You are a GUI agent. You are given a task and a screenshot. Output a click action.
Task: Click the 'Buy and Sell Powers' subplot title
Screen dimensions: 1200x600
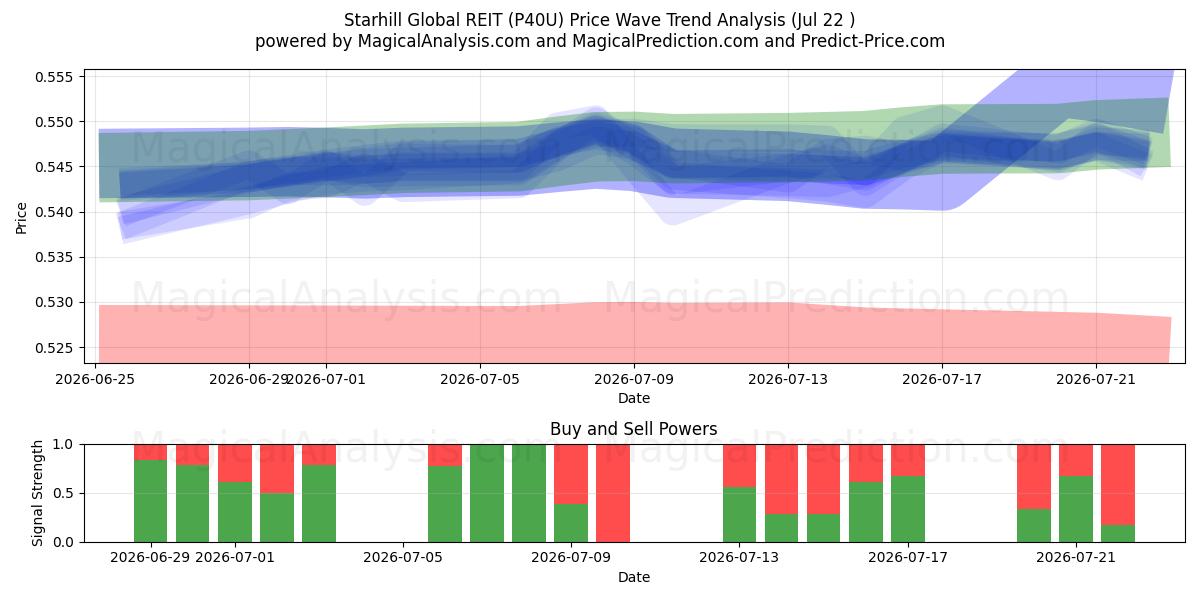634,429
